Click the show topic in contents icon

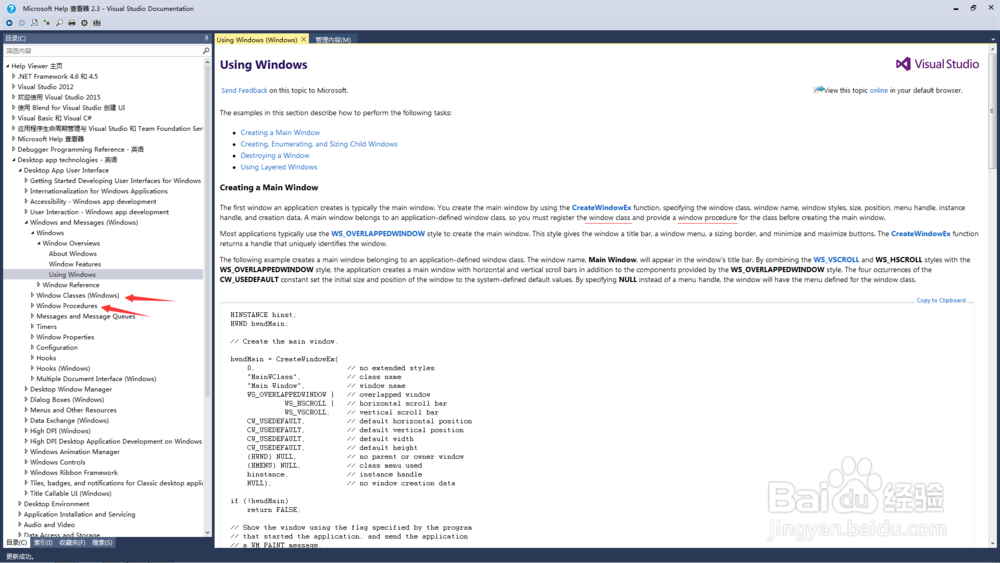[x=34, y=23]
